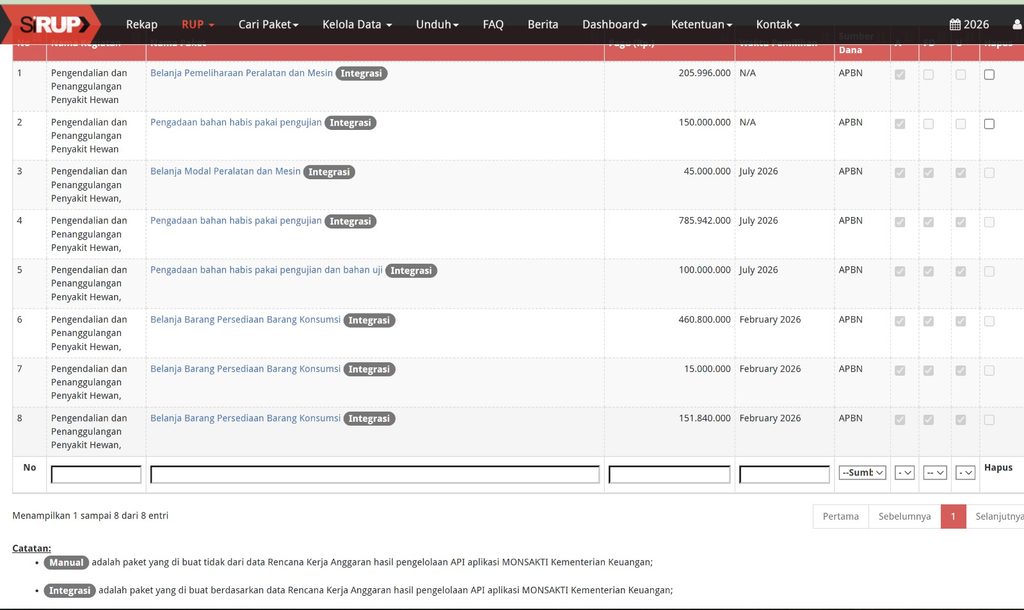Open the Cari Paket dropdown menu
This screenshot has height=610, width=1024.
268,24
